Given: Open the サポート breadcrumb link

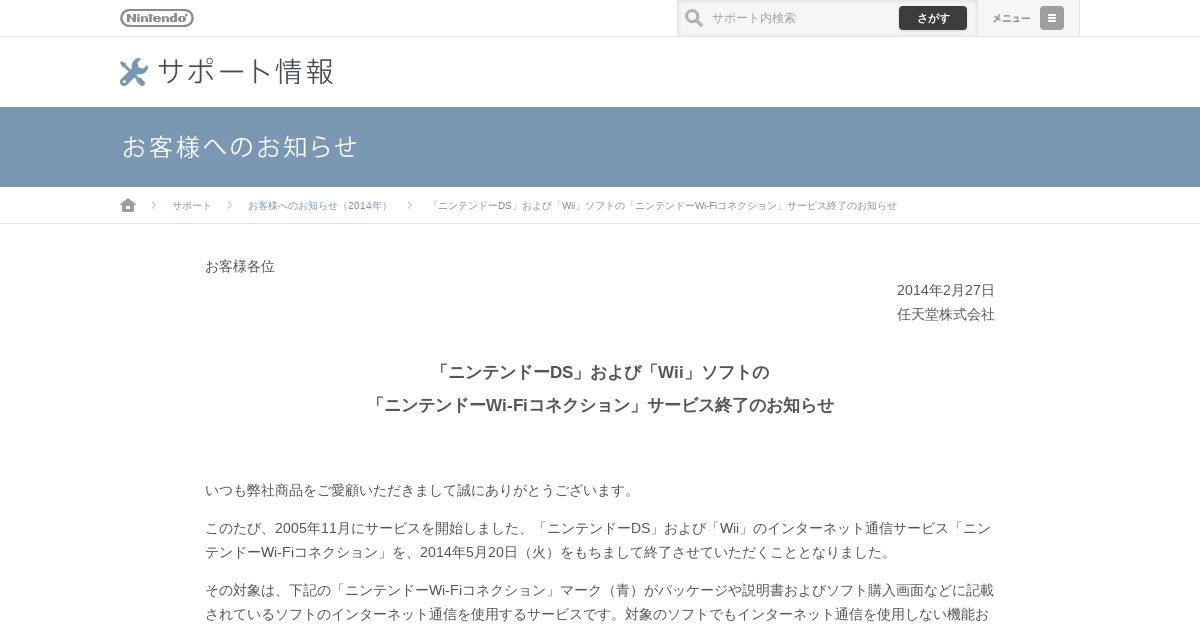Looking at the screenshot, I should (x=191, y=206).
